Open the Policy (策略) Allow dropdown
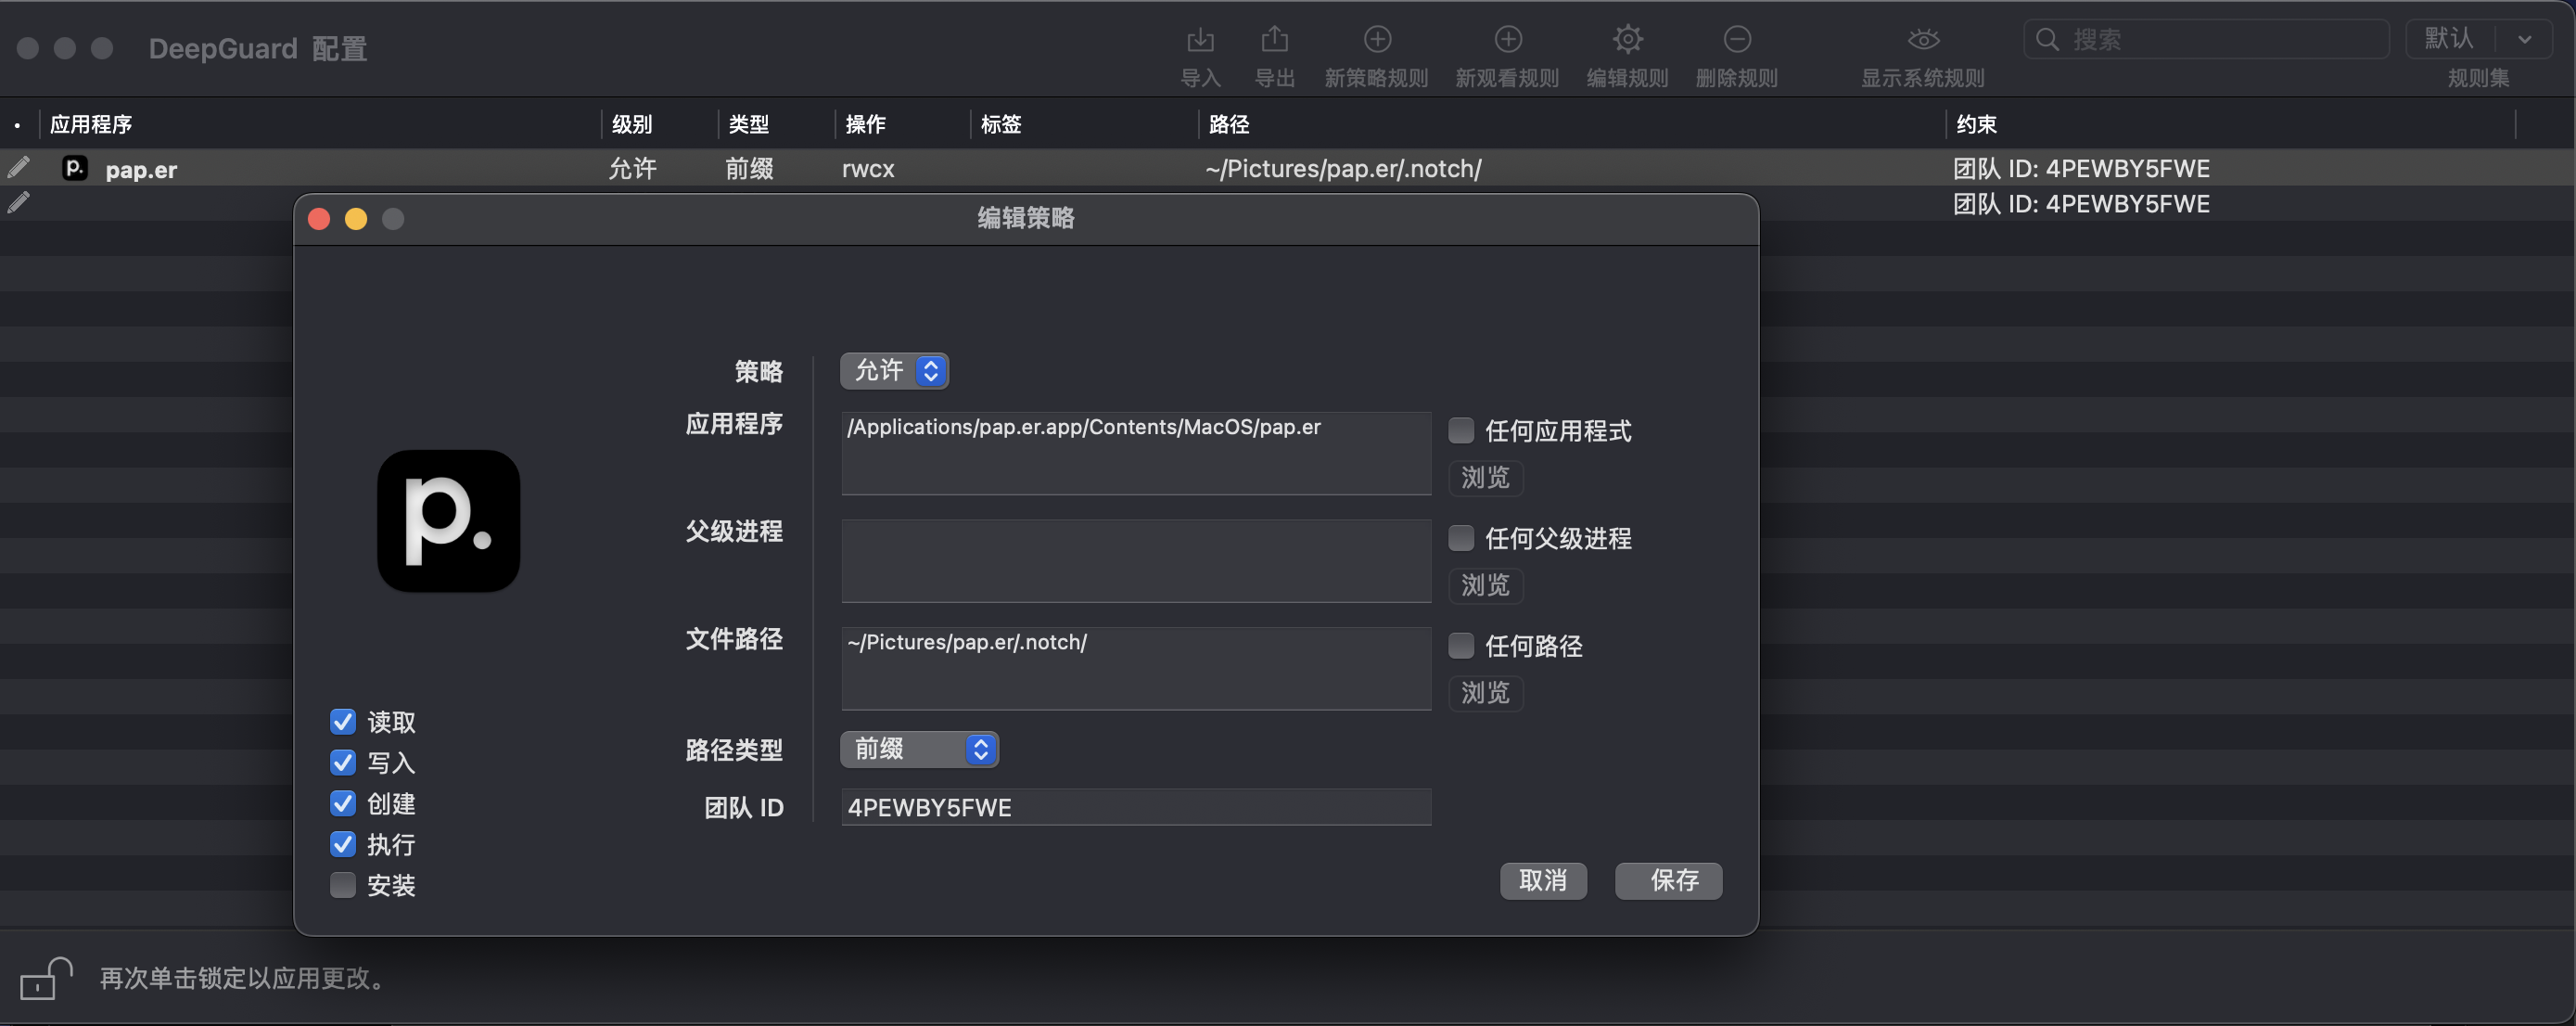Screen dimensions: 2576x1026 [894, 371]
